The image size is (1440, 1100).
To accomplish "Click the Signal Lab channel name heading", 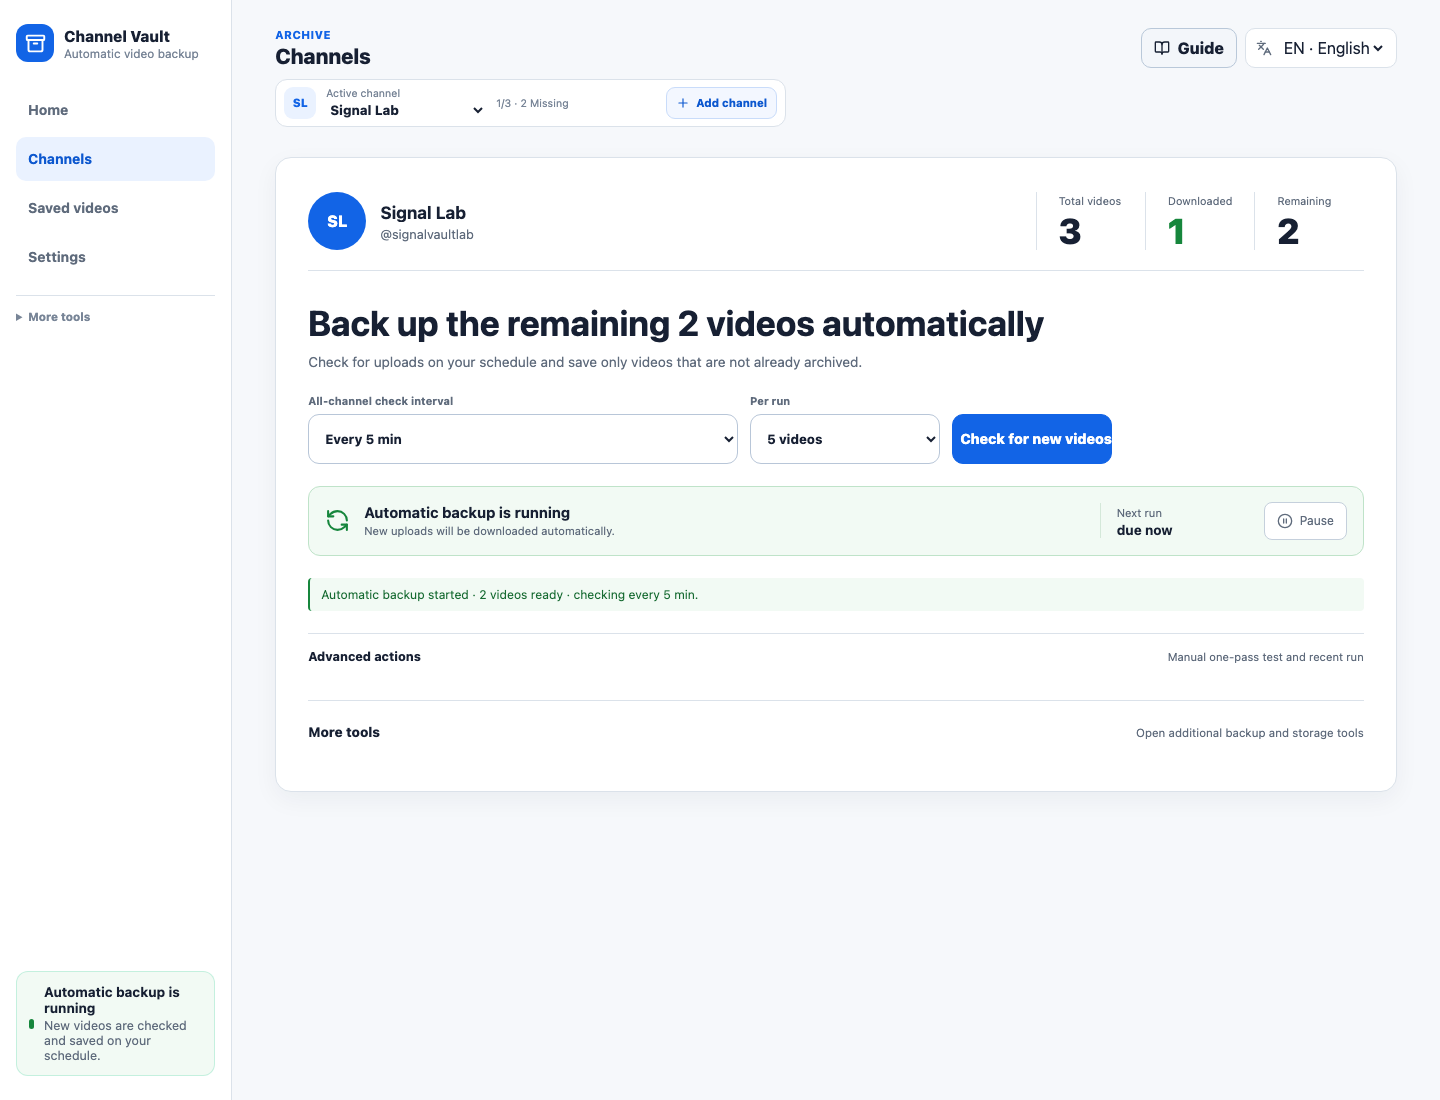I will tap(423, 213).
